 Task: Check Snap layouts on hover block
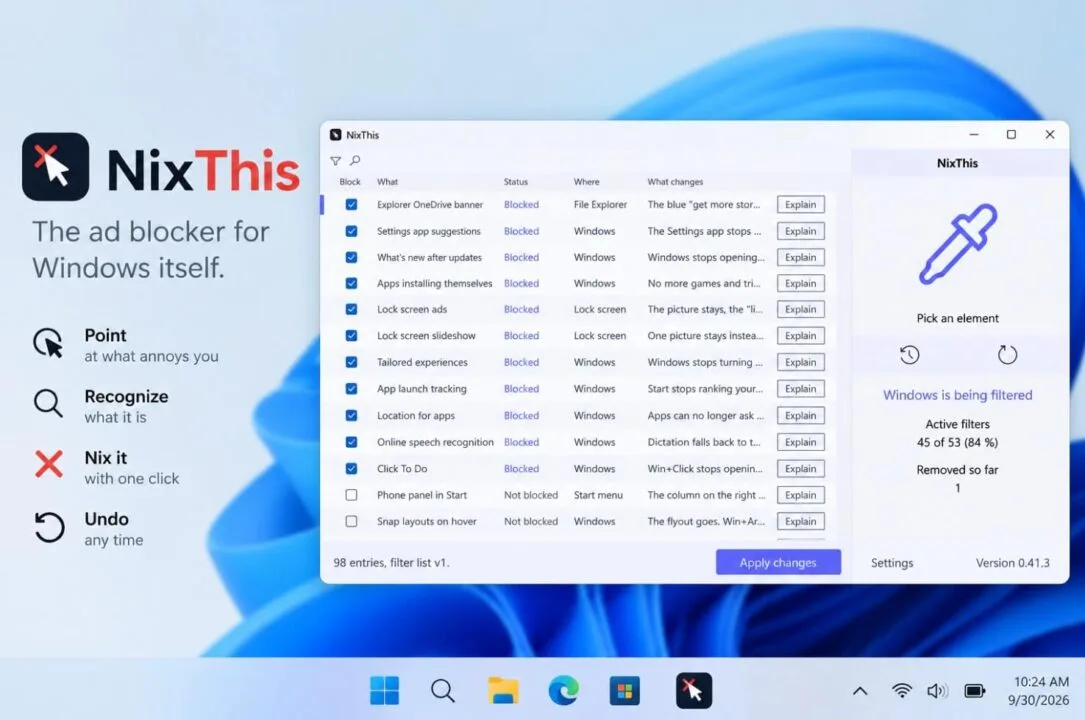coord(352,521)
